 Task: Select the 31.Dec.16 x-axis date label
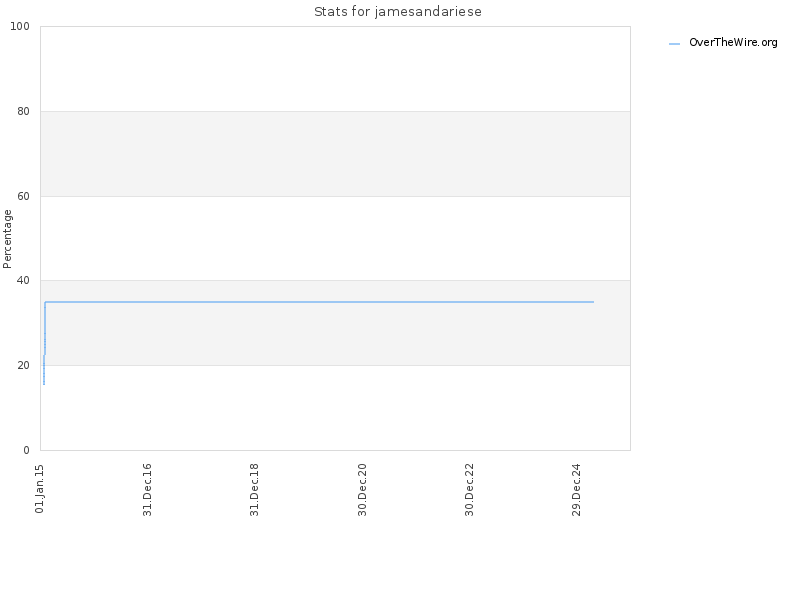[x=147, y=489]
